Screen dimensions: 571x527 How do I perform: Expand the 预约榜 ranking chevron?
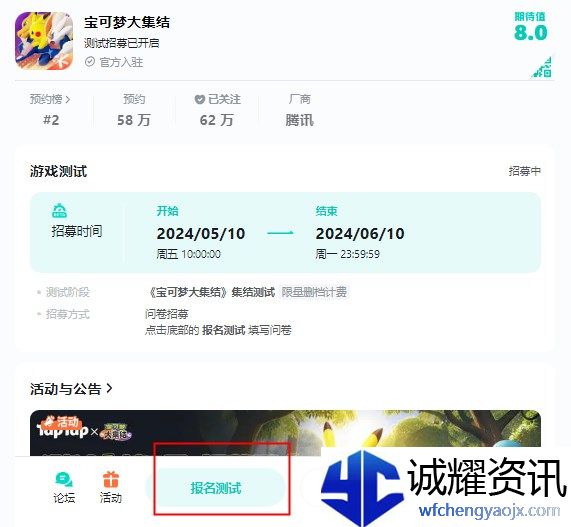(68, 99)
